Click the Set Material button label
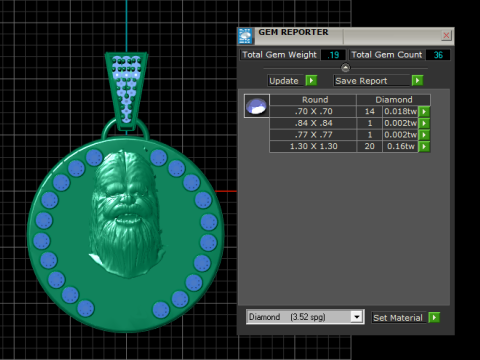 398,318
